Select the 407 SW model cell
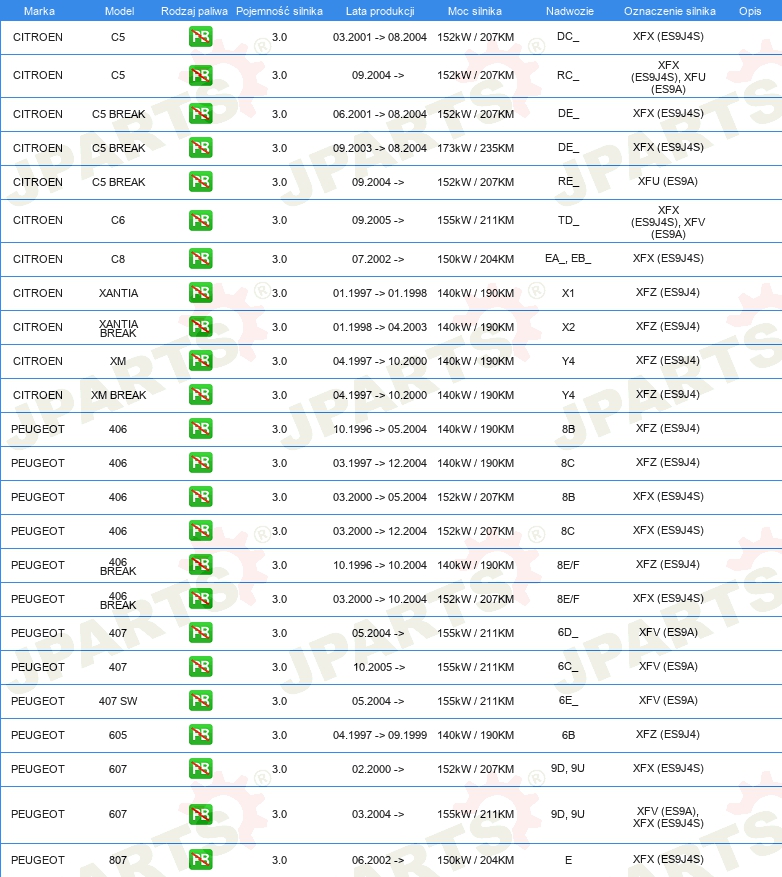782x877 pixels. pyautogui.click(x=118, y=701)
